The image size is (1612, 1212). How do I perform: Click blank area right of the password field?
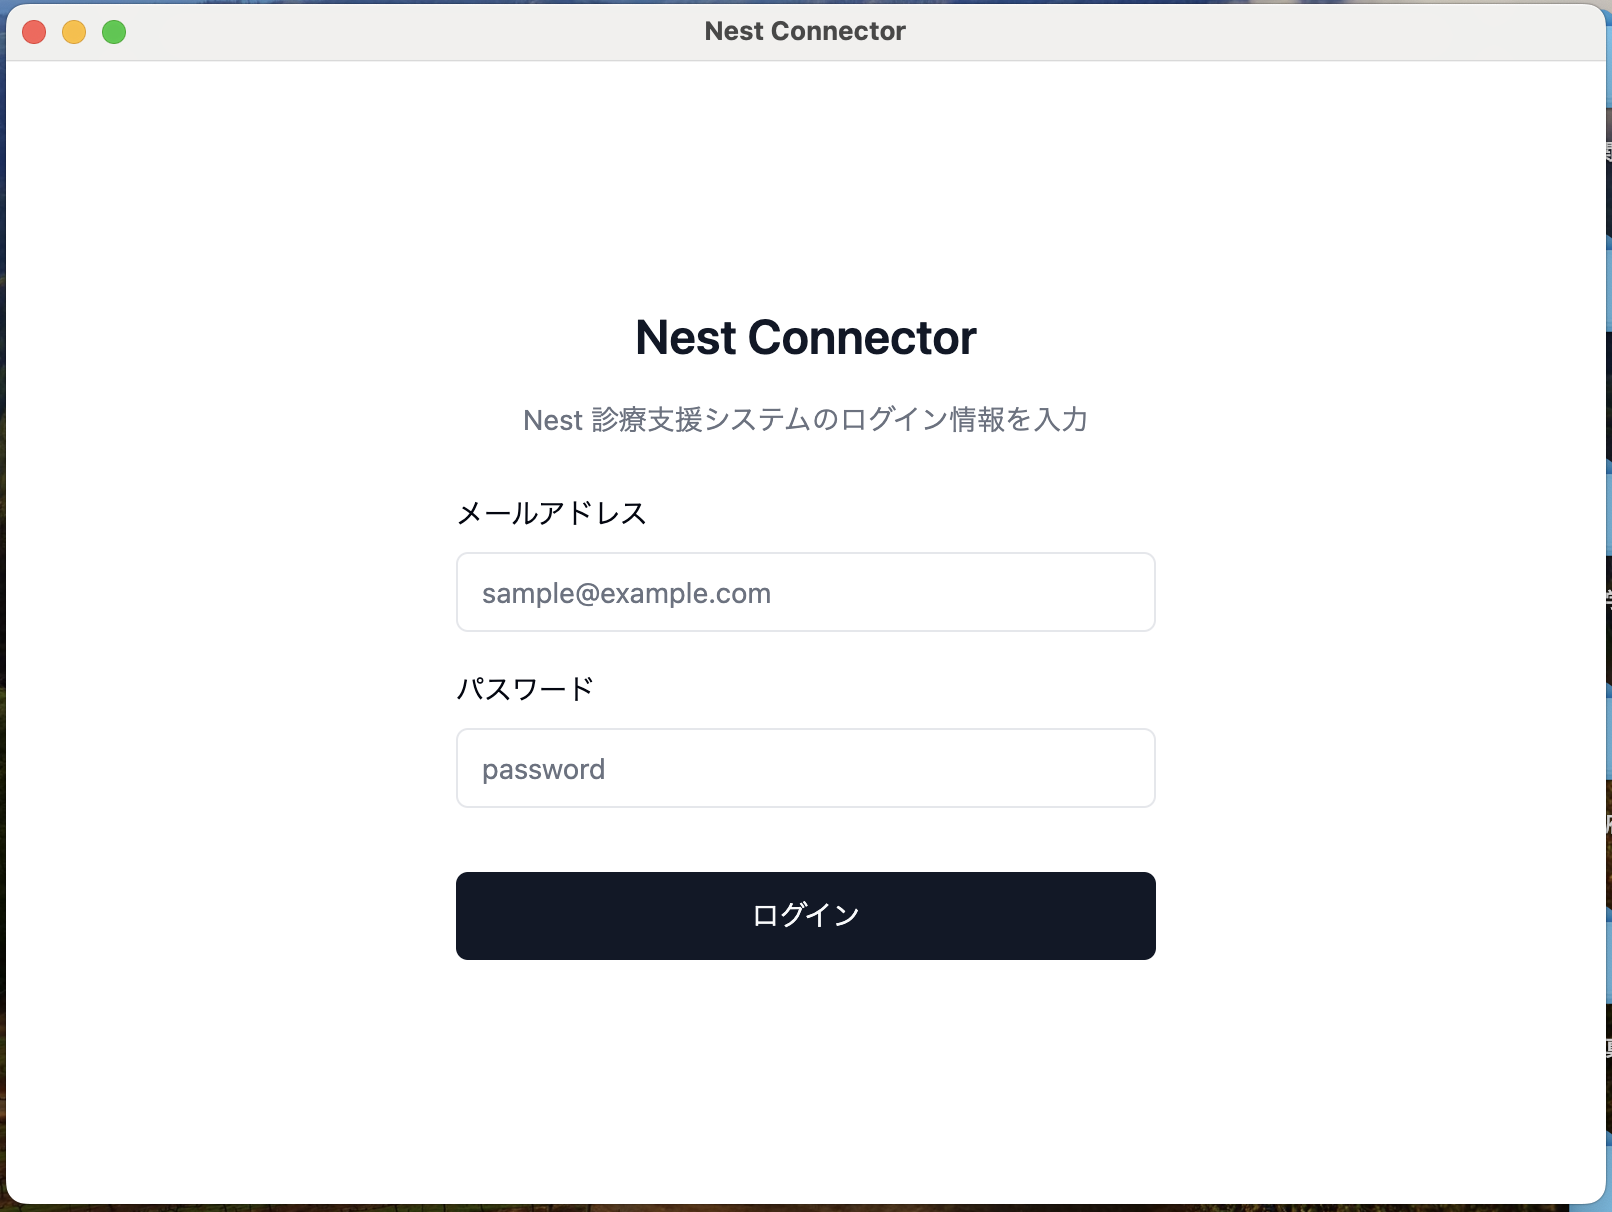[1380, 768]
